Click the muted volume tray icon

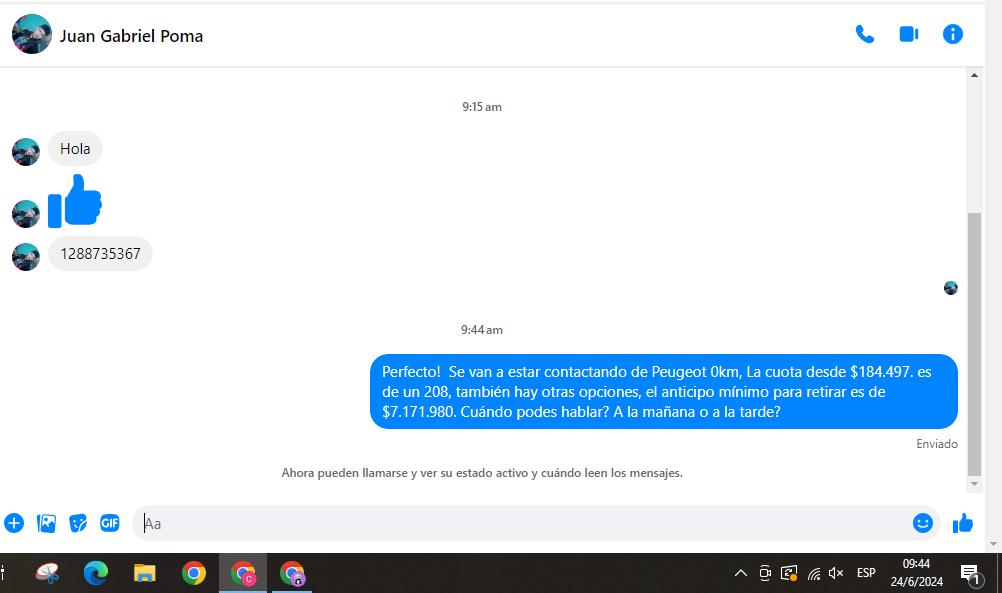point(836,573)
